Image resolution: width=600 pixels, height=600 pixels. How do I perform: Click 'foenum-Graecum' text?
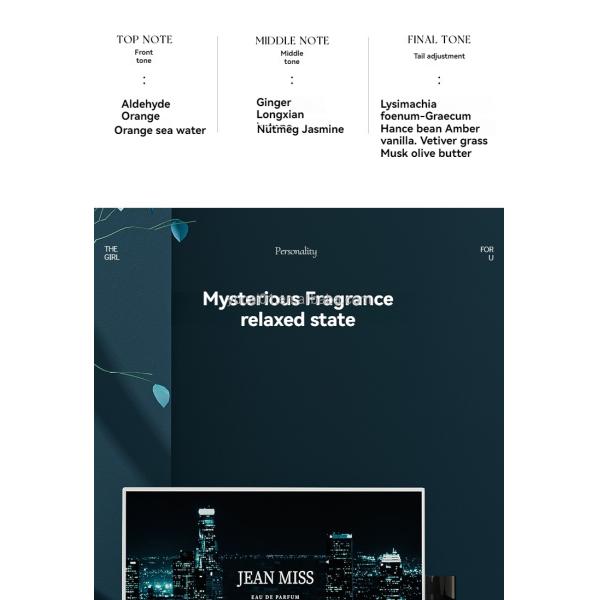coord(426,116)
